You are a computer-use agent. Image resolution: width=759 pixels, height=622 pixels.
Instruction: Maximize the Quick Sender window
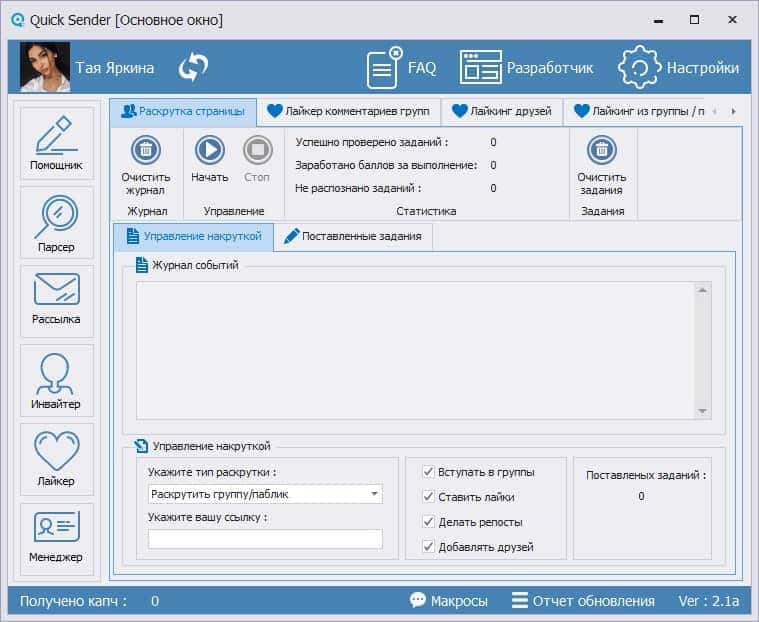pos(694,20)
